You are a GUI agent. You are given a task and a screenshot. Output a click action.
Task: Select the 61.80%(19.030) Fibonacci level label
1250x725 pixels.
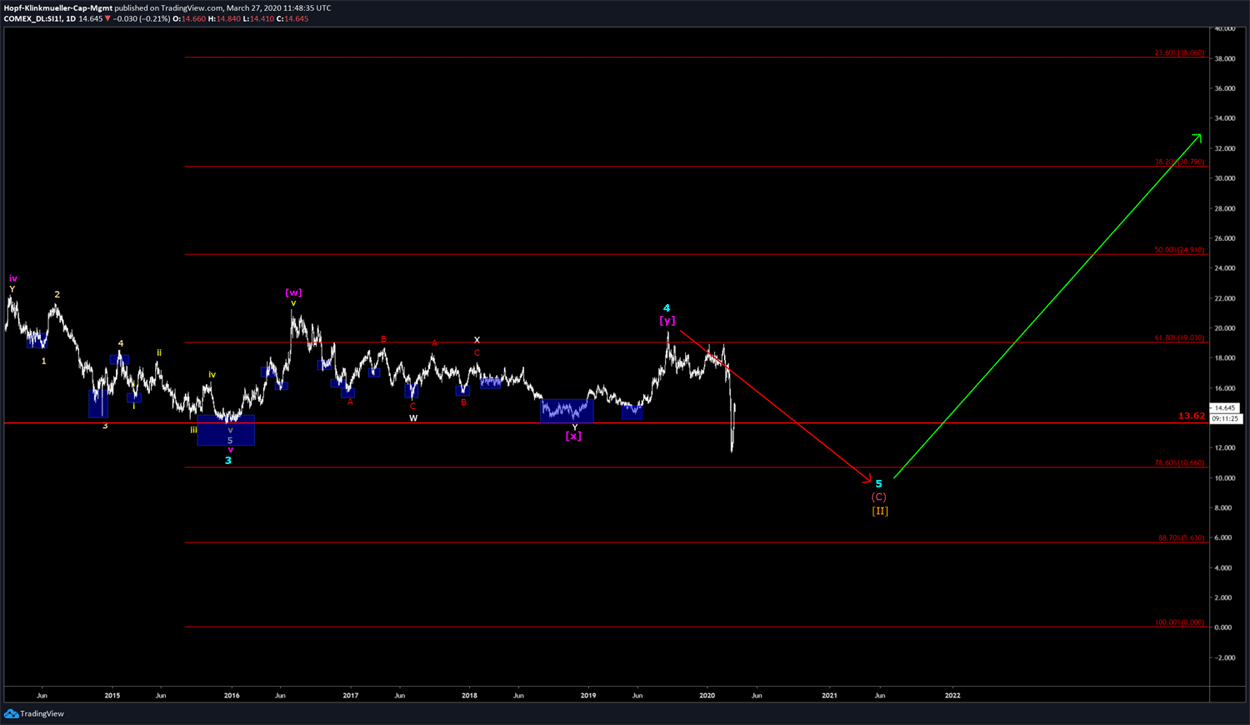(1178, 338)
